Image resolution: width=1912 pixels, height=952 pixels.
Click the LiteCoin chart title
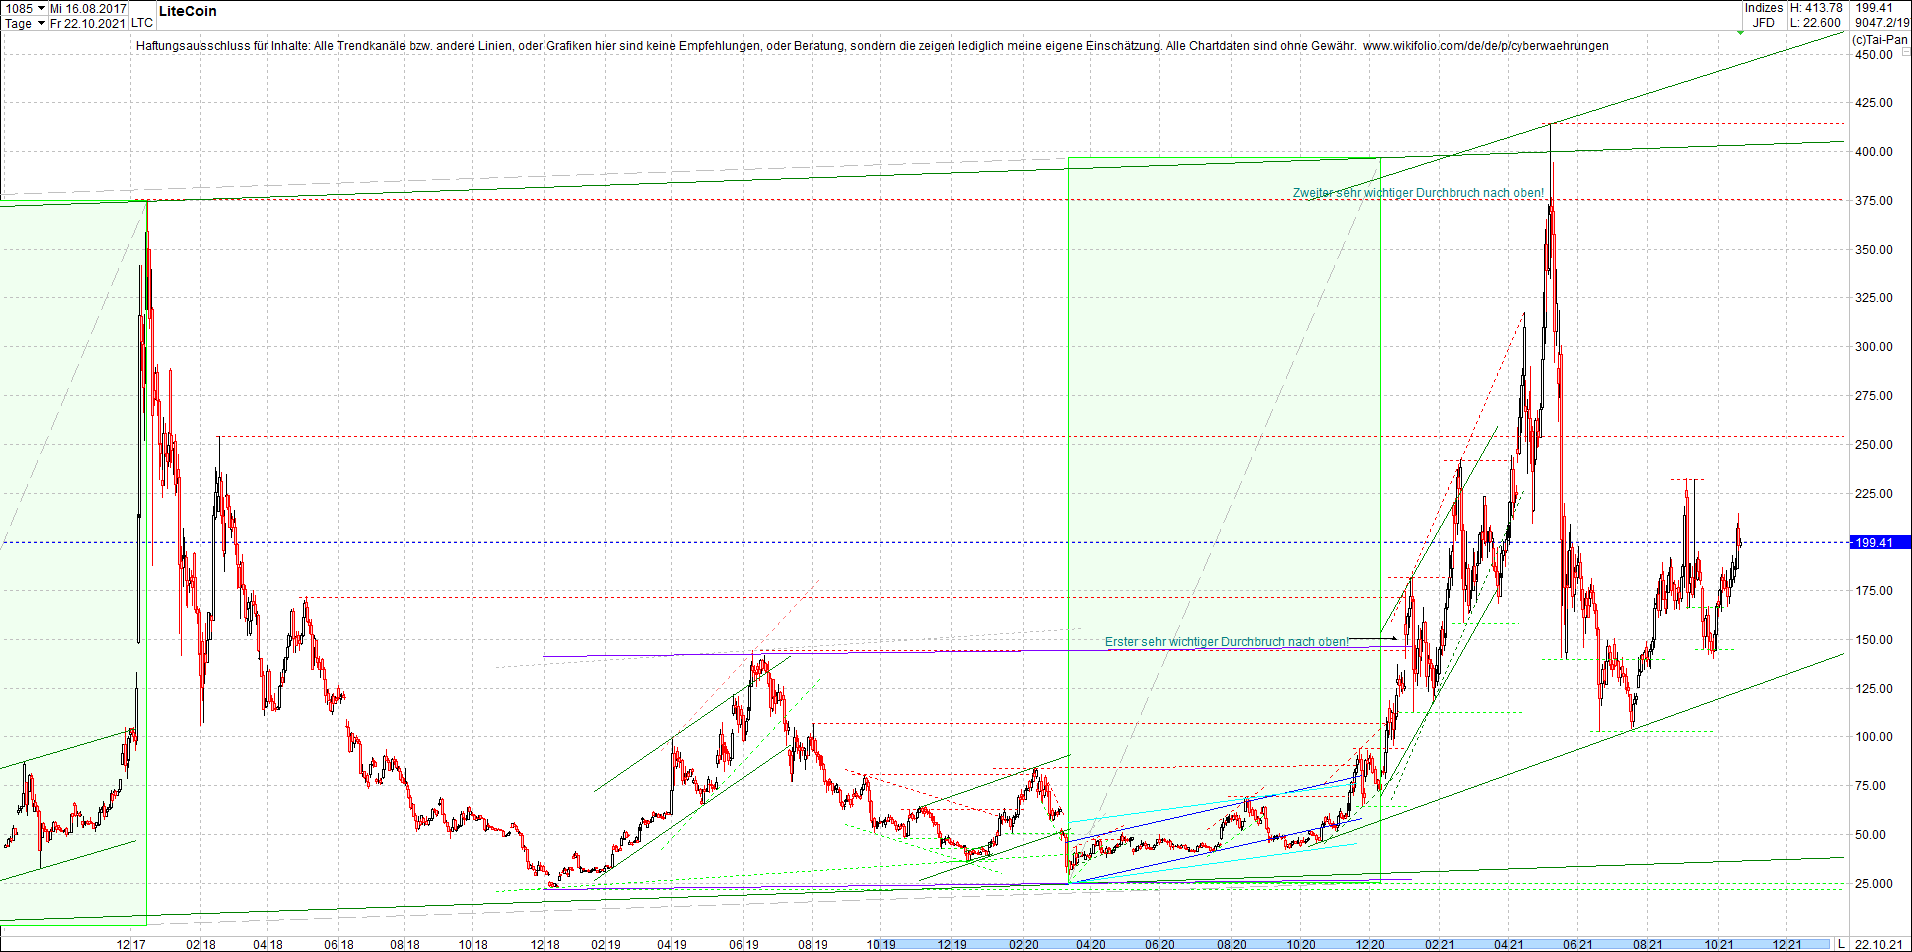point(187,11)
